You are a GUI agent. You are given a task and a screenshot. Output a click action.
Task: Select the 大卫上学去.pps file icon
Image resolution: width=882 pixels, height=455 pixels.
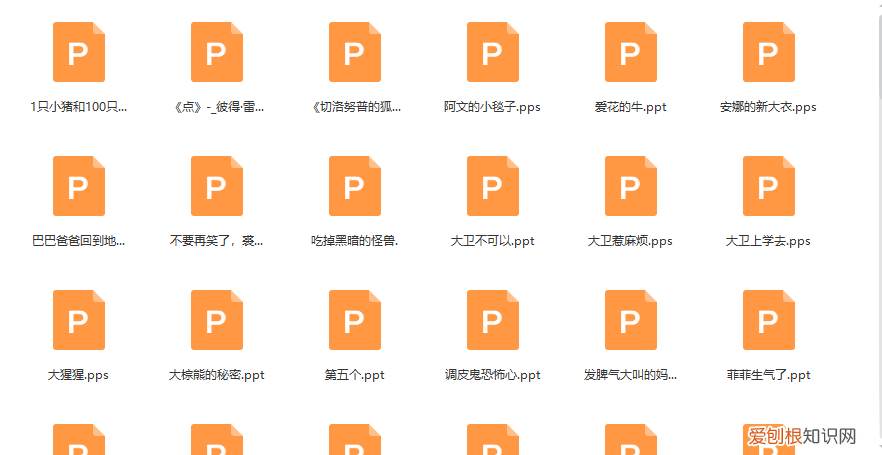click(769, 186)
